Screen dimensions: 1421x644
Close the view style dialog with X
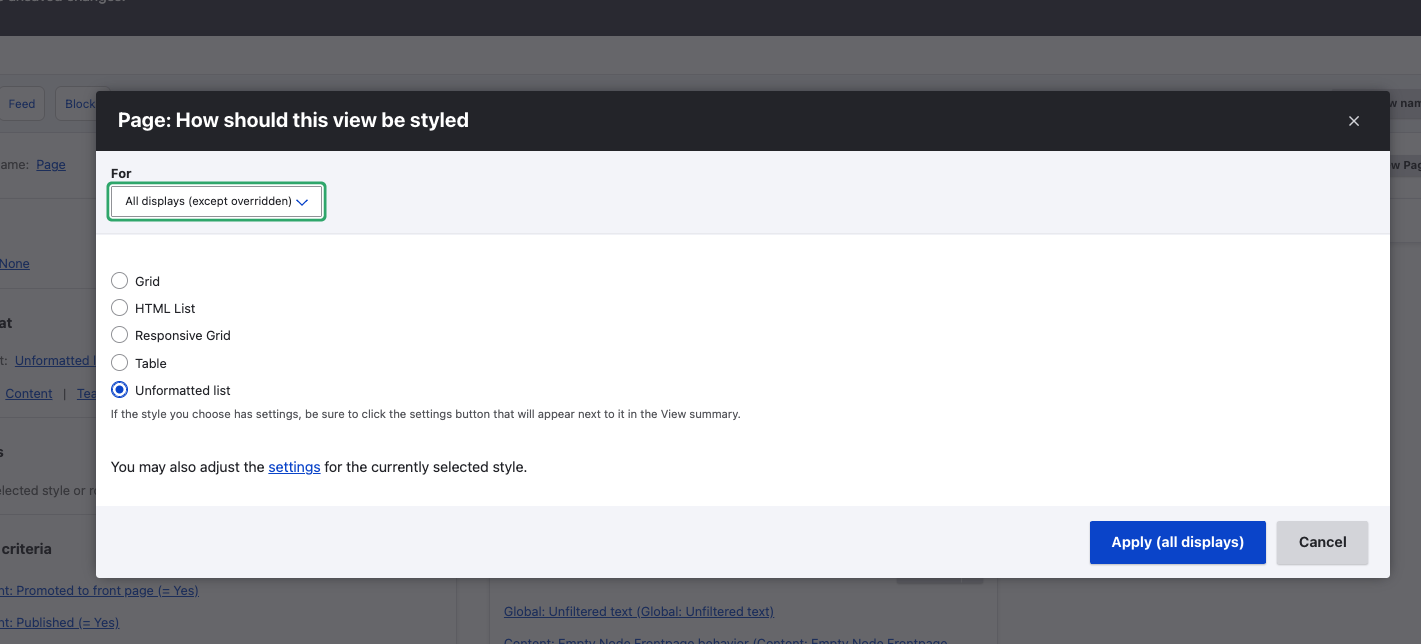tap(1353, 121)
